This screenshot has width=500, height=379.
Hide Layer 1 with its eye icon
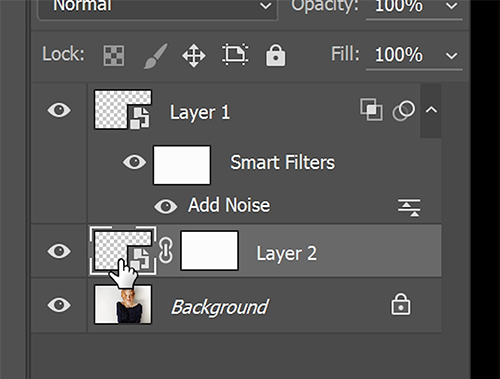(59, 110)
